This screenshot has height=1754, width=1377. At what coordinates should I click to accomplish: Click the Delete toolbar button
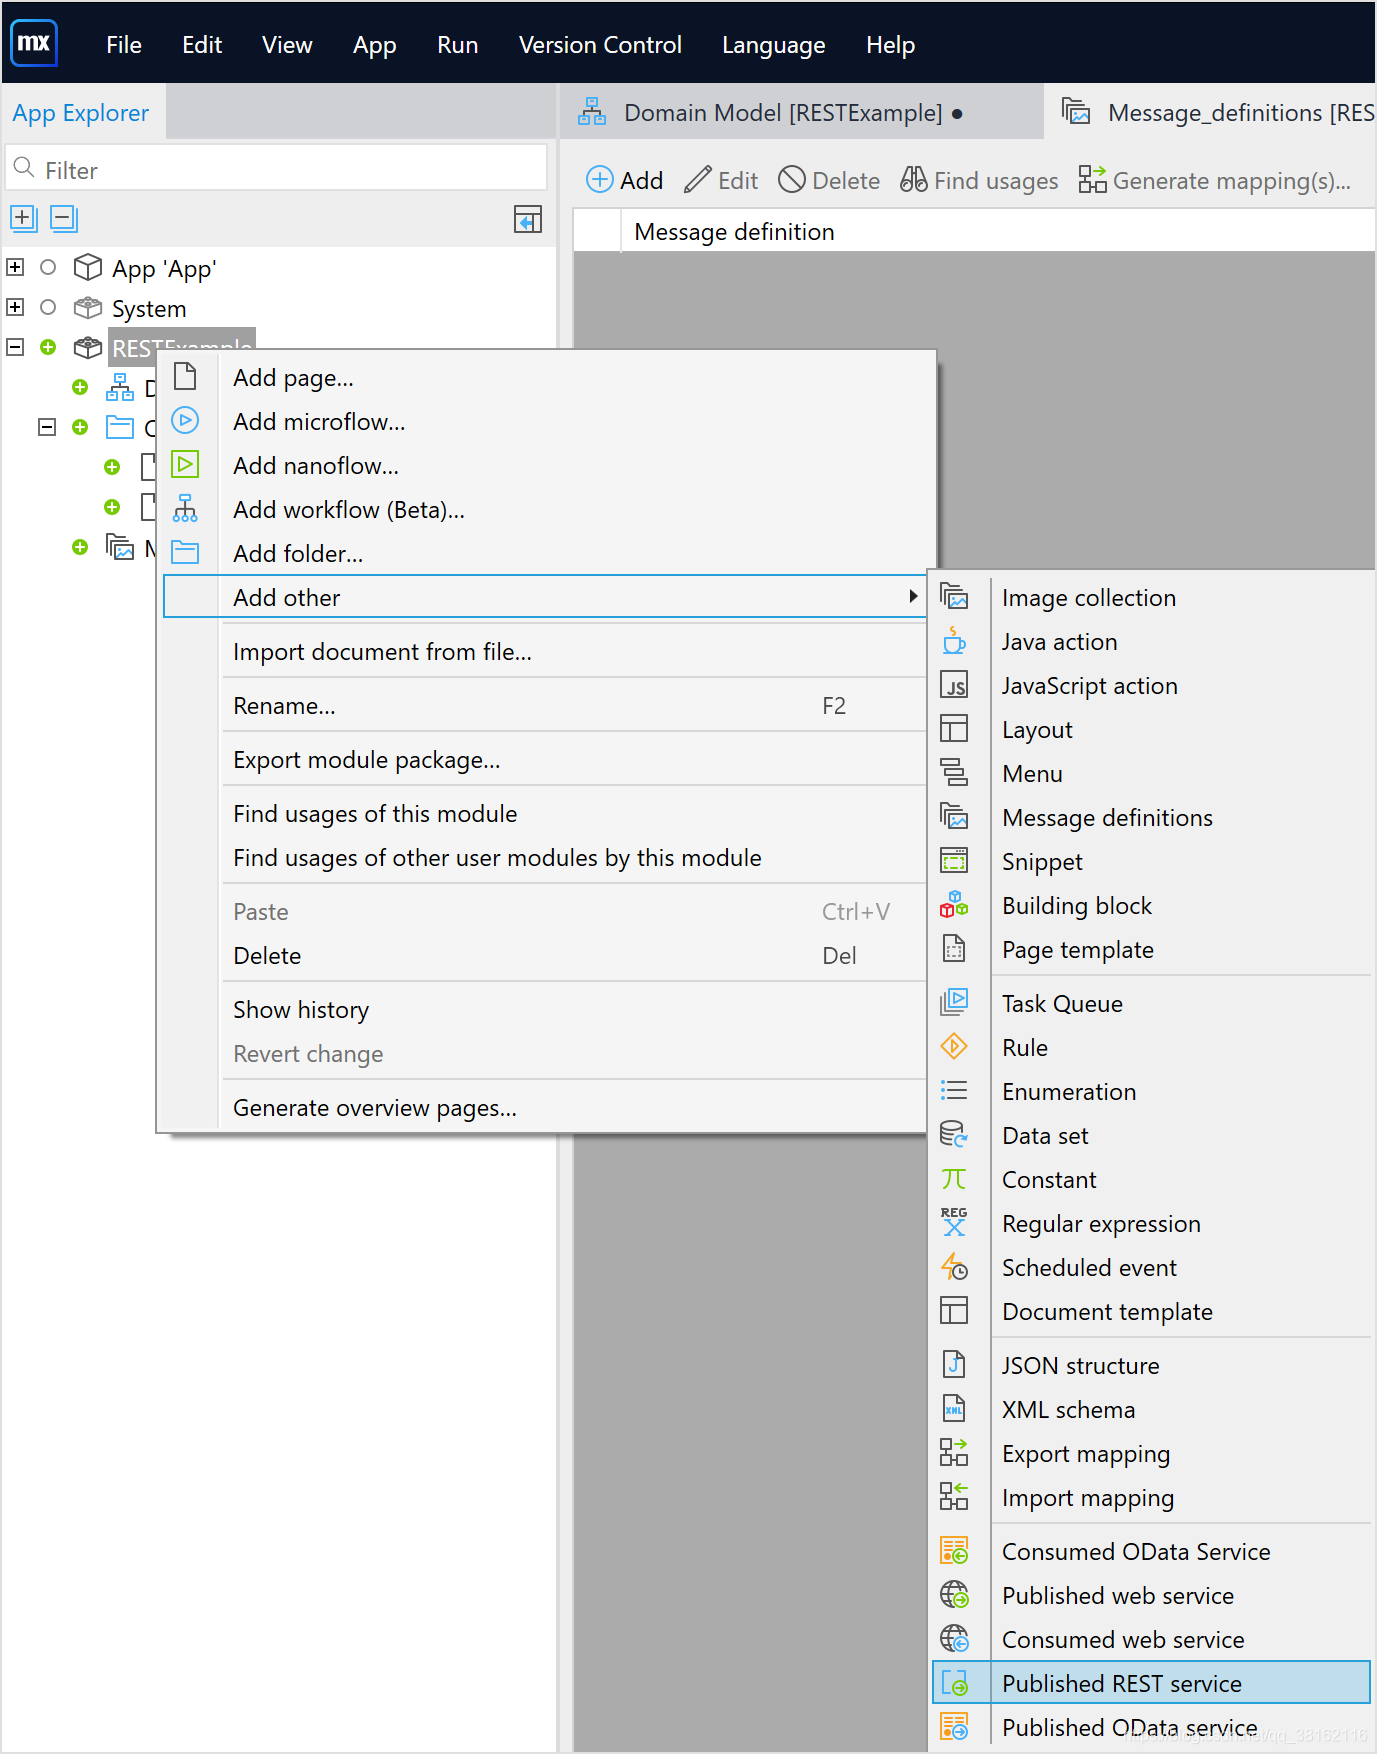pos(829,180)
